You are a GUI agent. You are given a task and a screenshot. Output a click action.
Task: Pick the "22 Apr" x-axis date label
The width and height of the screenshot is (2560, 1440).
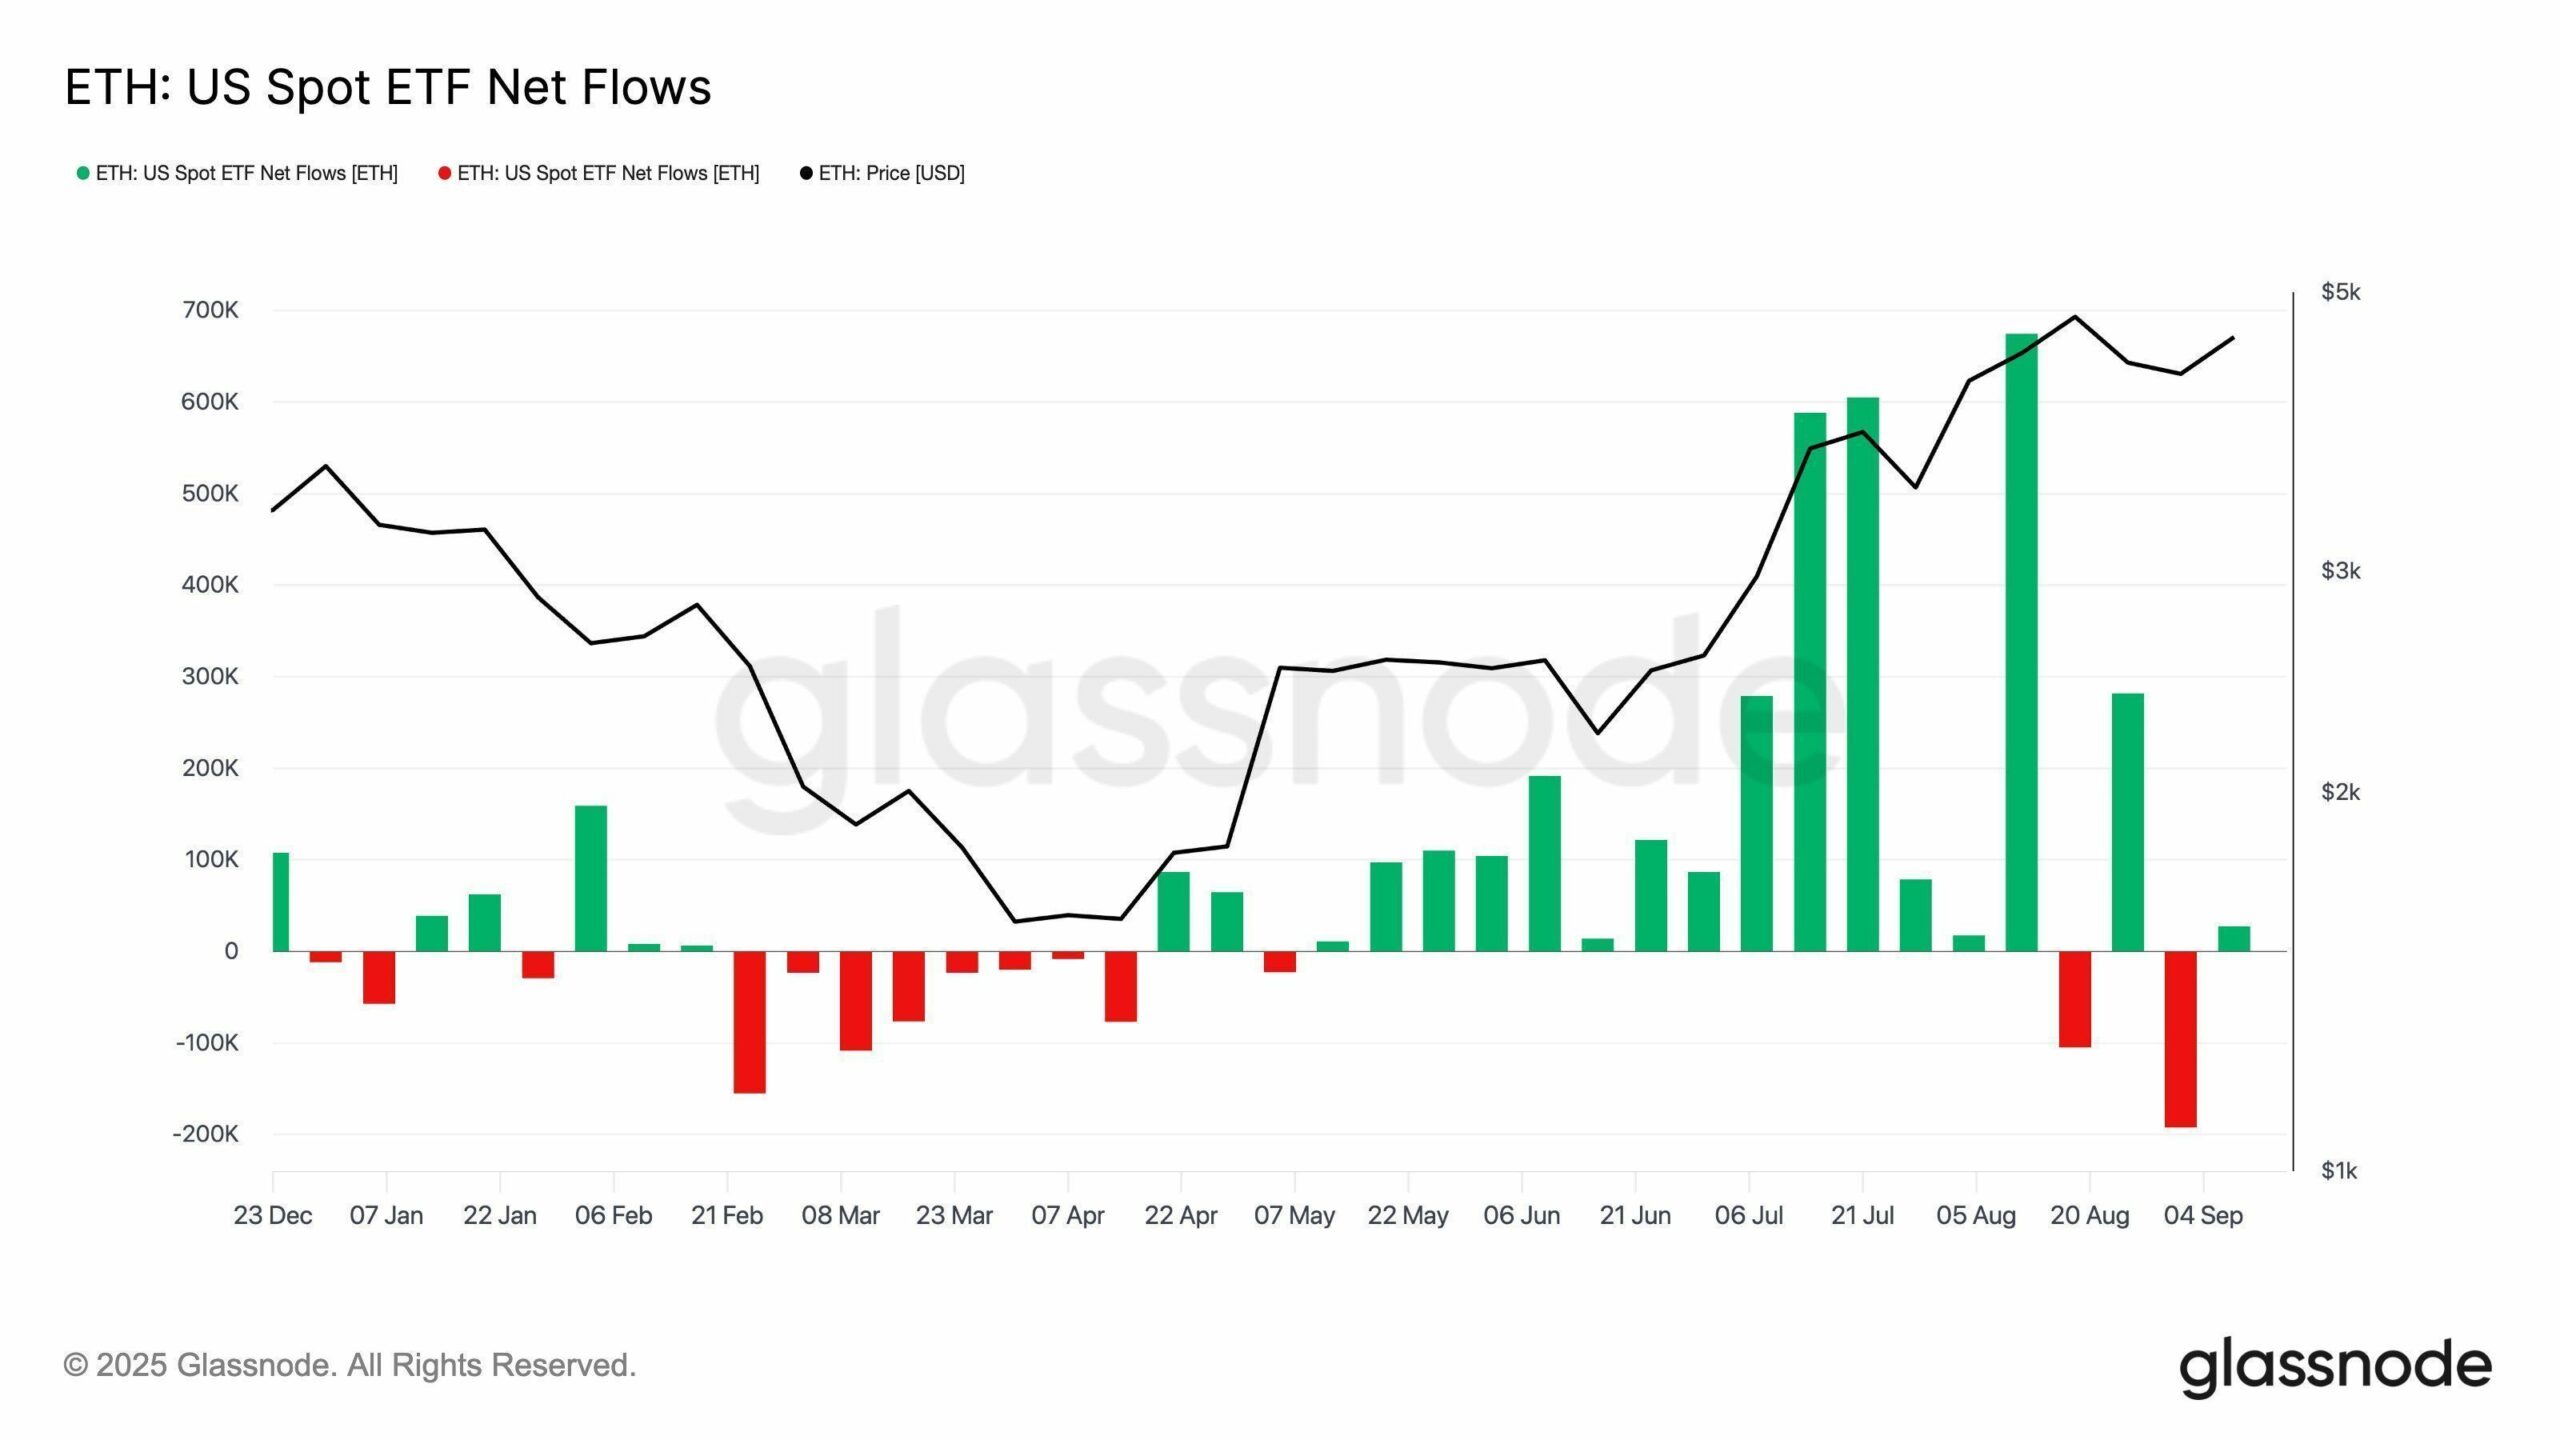coord(1181,1216)
